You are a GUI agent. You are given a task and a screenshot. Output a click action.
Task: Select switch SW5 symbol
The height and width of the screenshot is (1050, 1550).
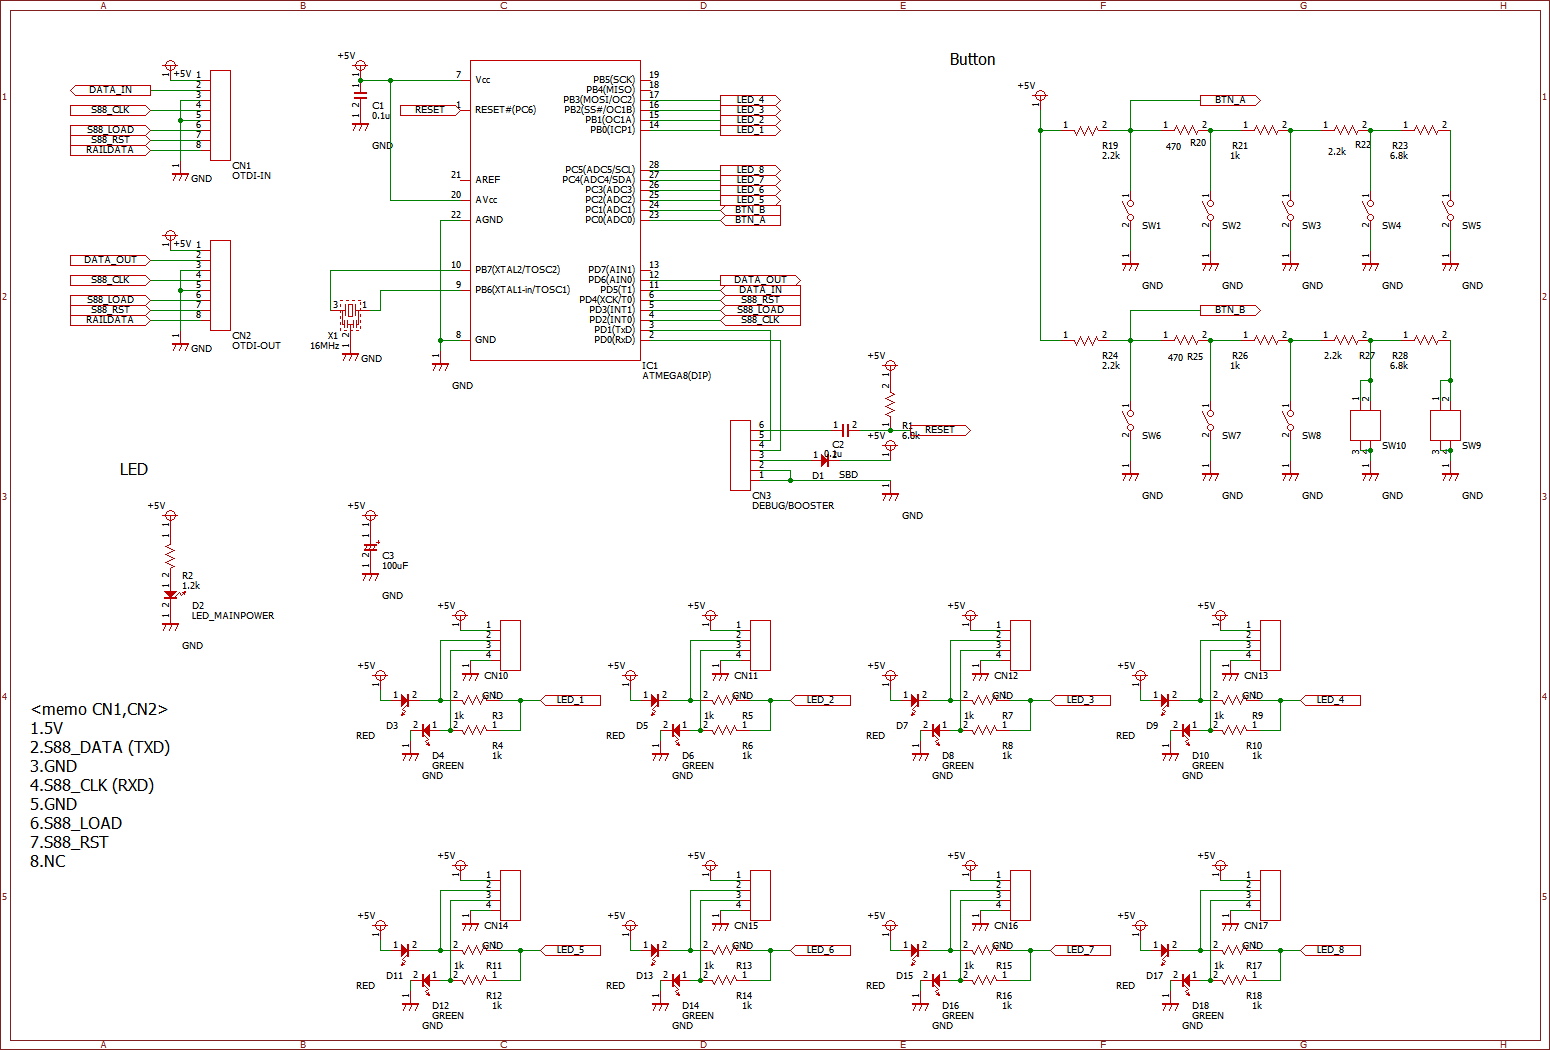pyautogui.click(x=1450, y=210)
